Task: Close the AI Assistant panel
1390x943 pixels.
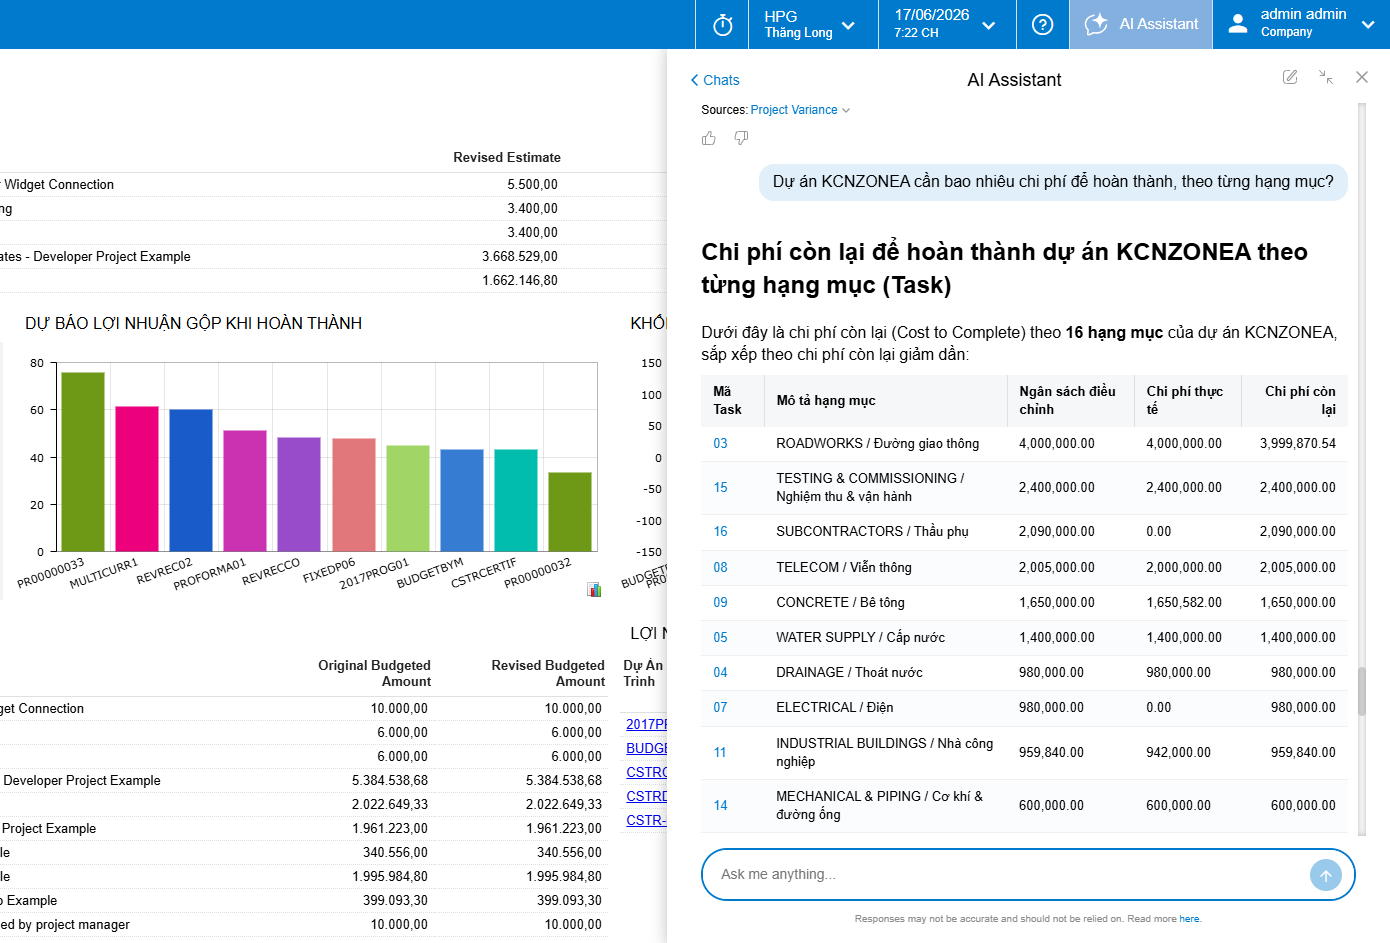Action: tap(1362, 77)
